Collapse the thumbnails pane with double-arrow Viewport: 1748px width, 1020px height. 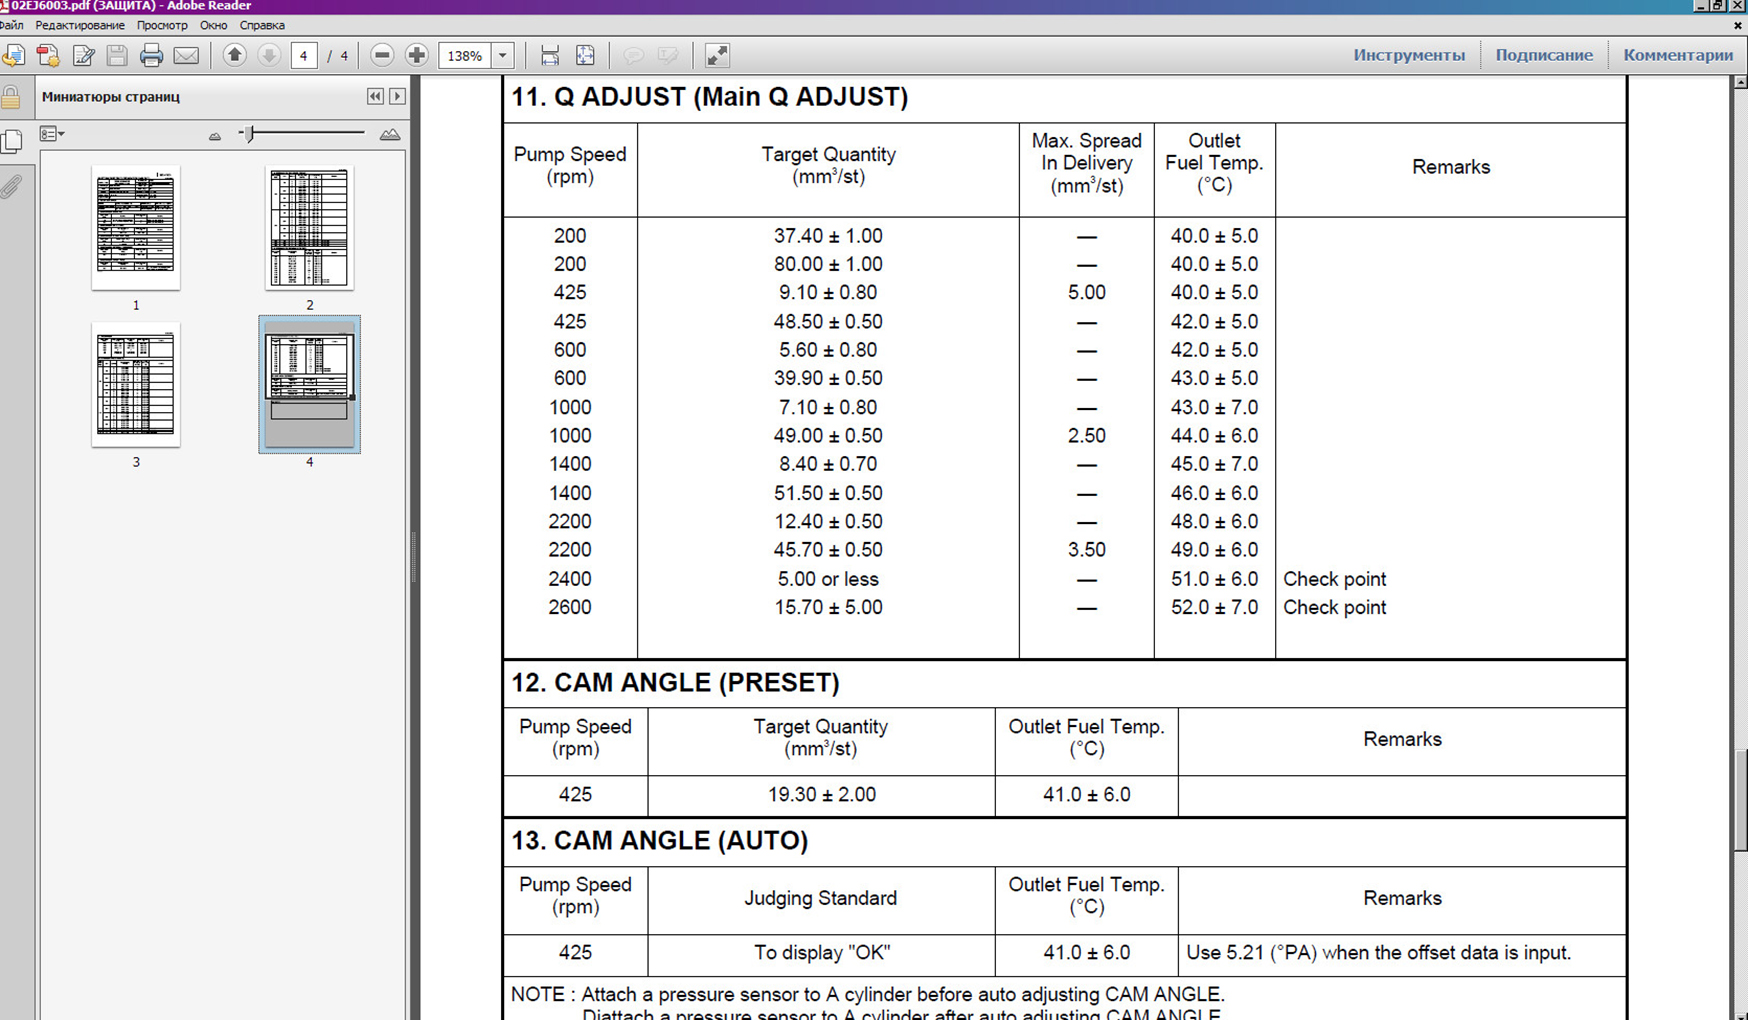tap(375, 97)
